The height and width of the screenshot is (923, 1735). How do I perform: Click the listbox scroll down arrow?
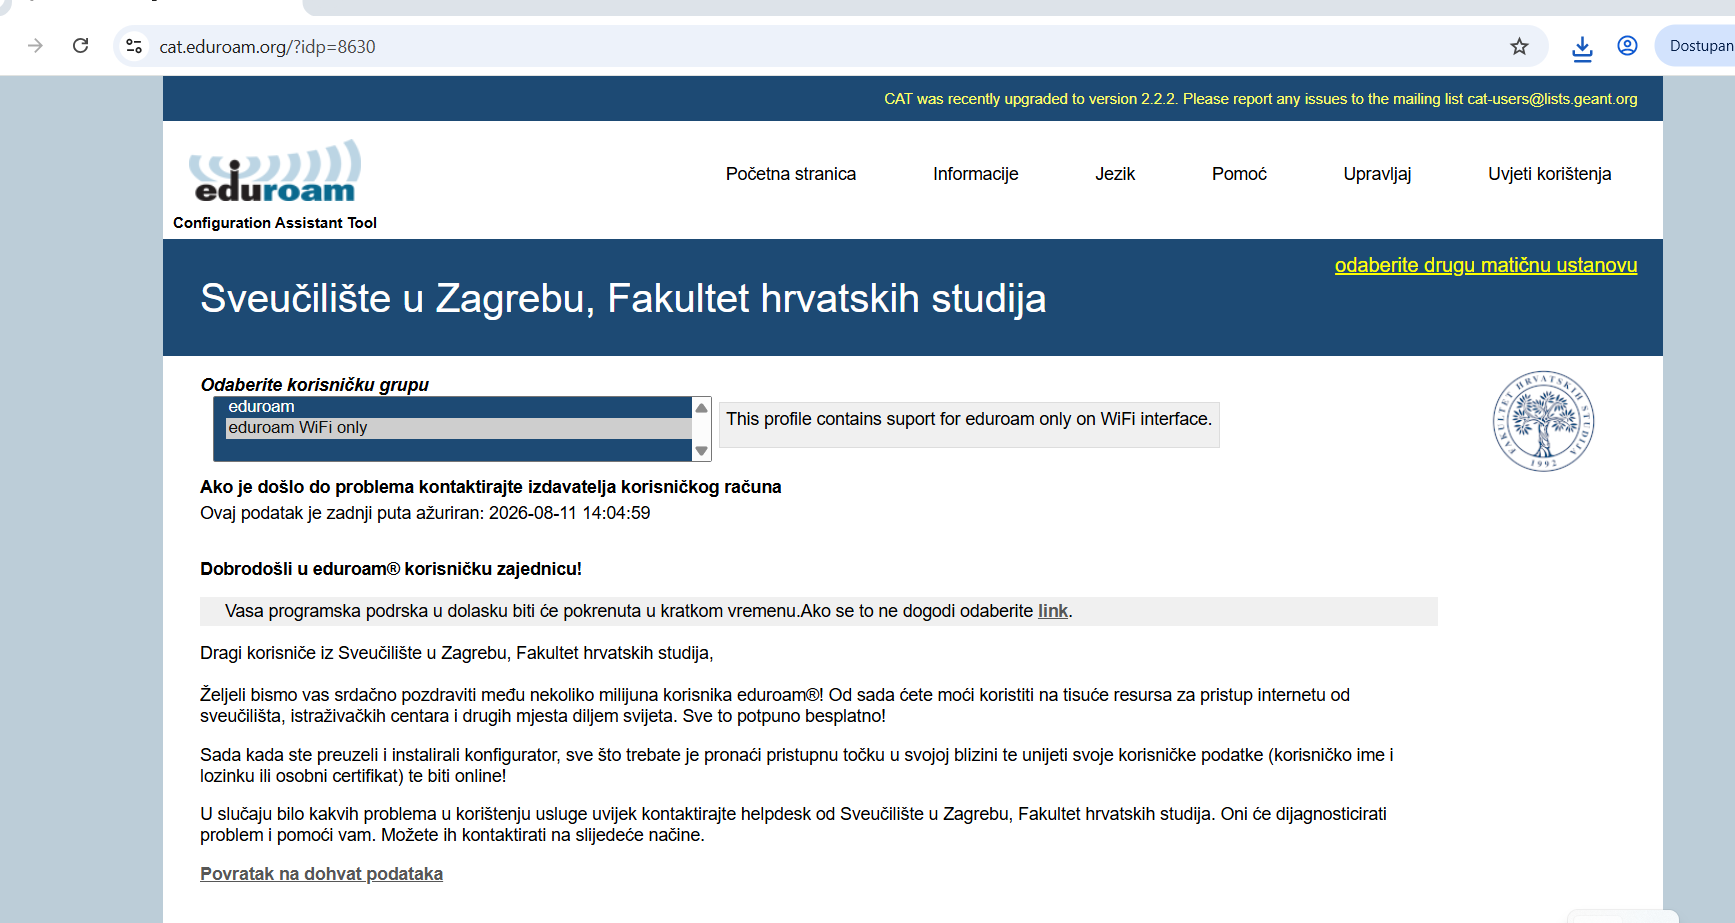pyautogui.click(x=701, y=451)
